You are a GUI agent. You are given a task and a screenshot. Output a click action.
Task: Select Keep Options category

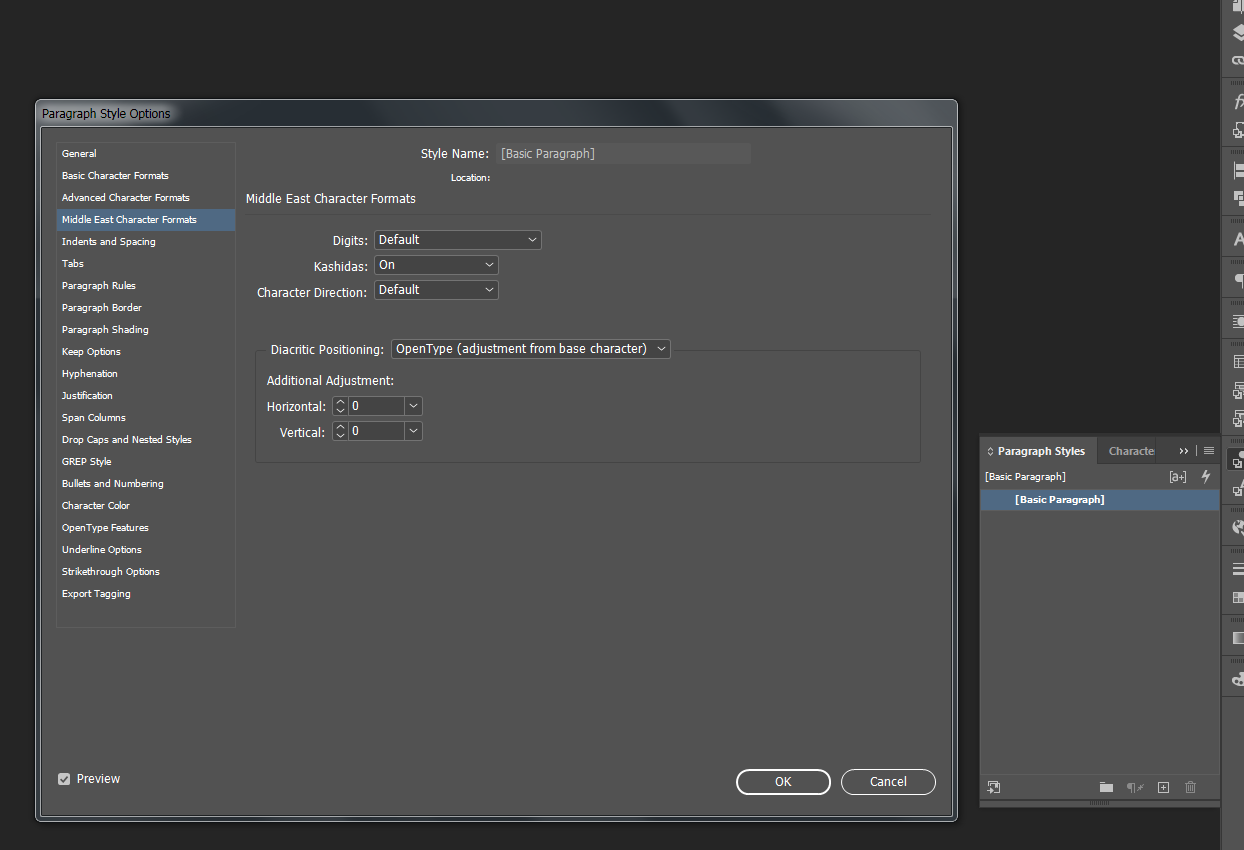[146, 352]
